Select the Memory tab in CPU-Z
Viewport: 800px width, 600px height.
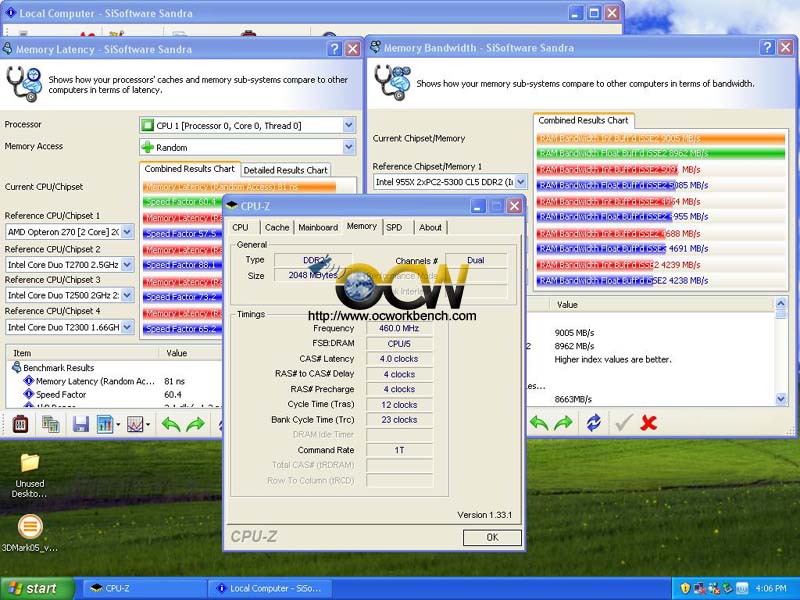[362, 226]
